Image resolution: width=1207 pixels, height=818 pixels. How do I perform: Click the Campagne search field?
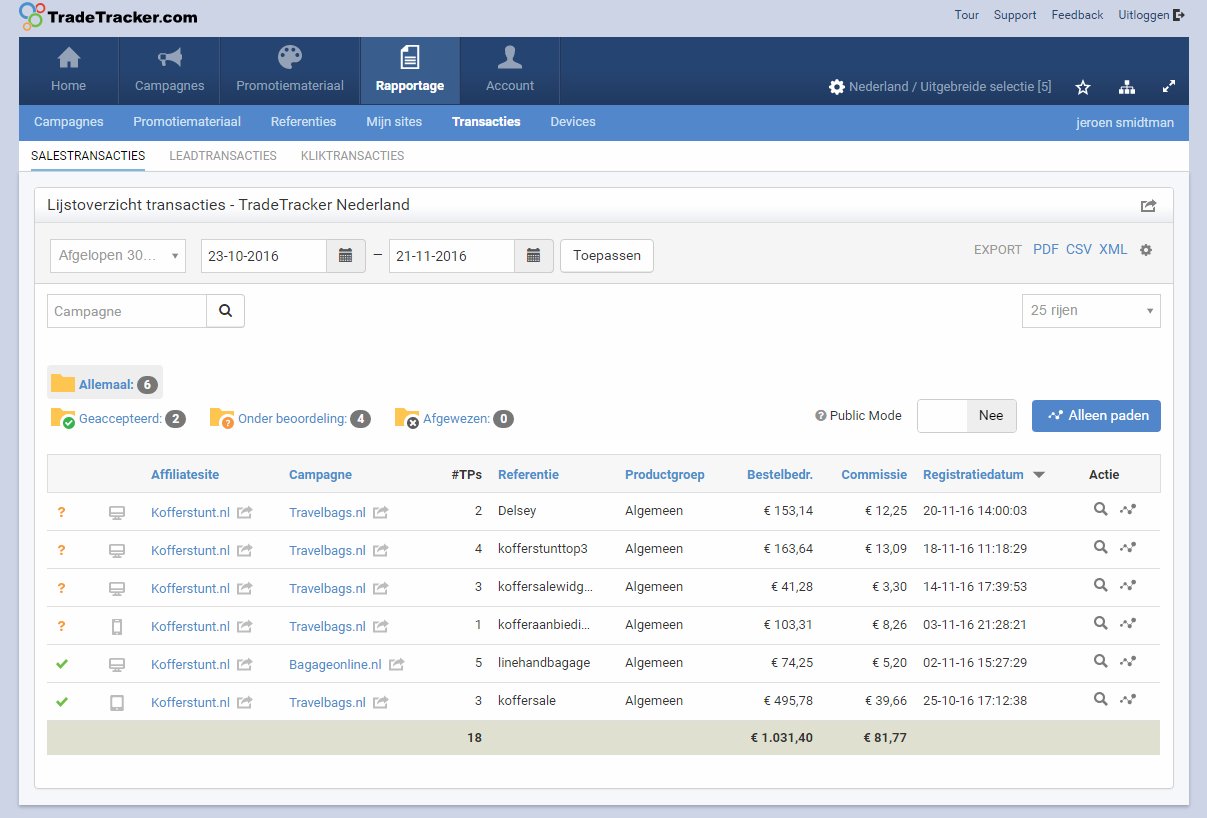click(x=127, y=311)
